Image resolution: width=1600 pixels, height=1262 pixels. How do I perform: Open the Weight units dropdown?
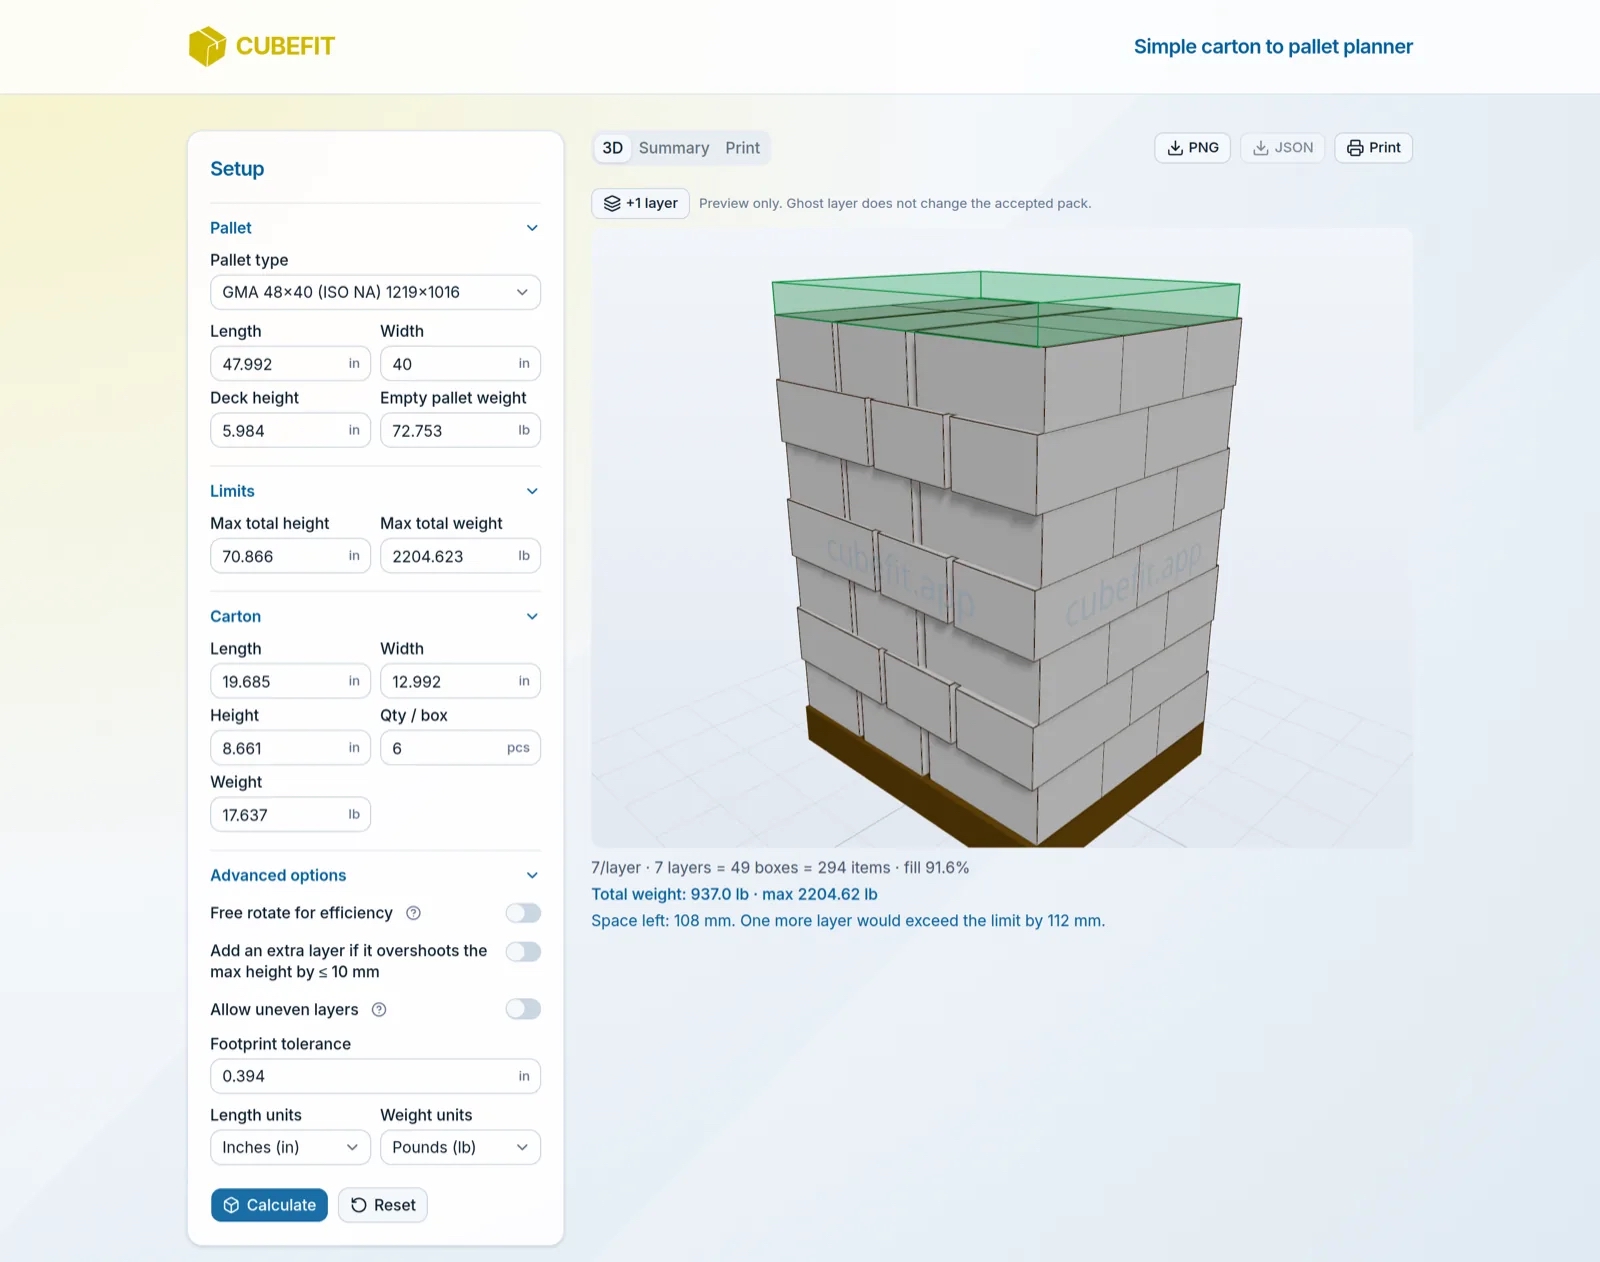coord(460,1147)
